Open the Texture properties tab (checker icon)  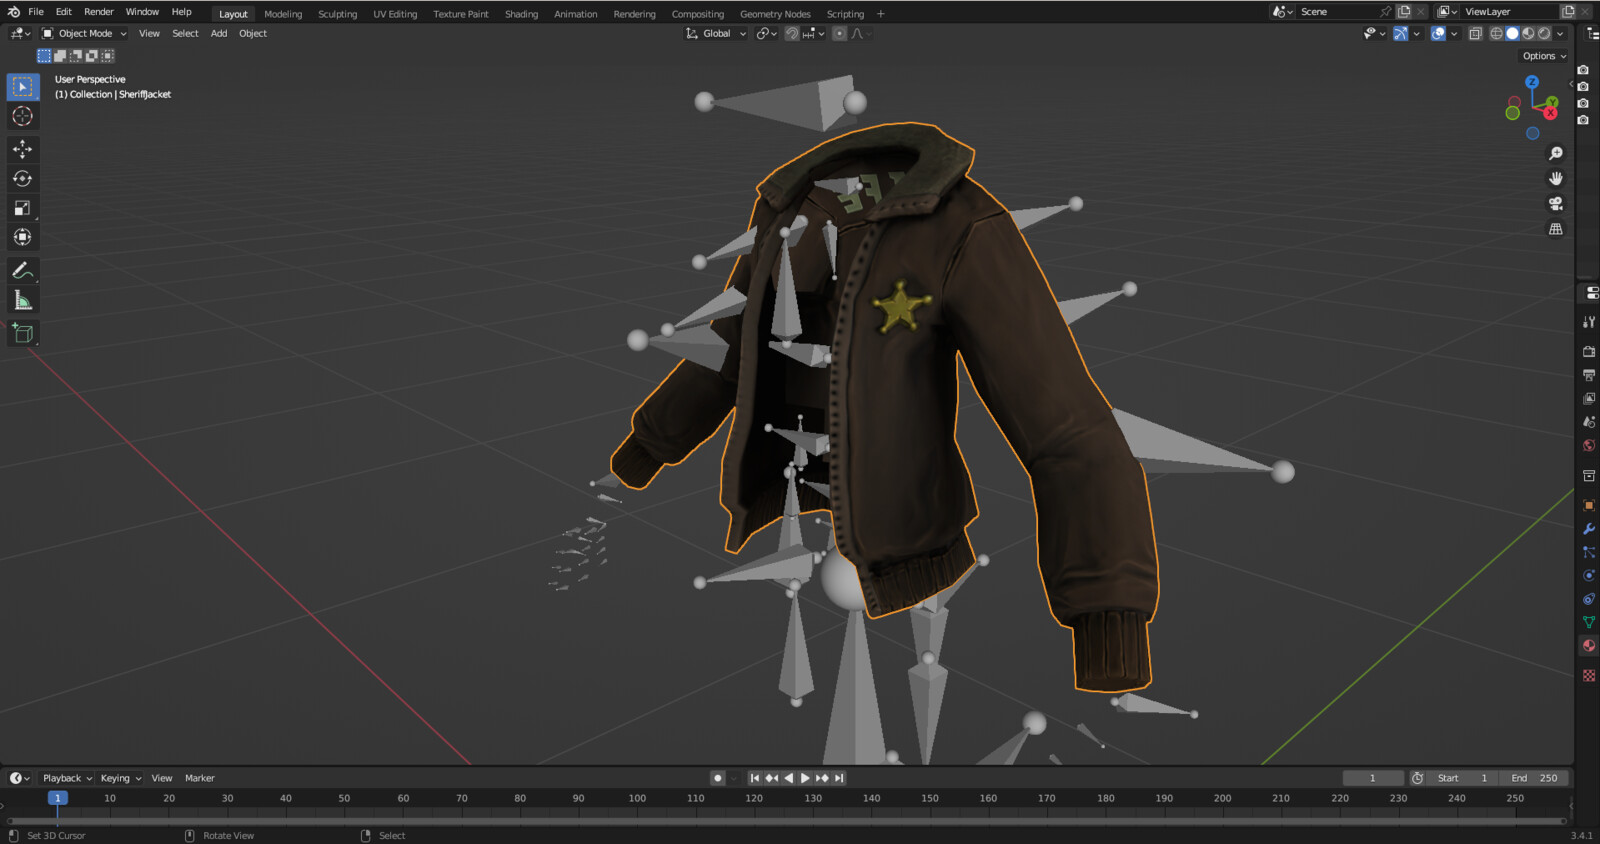[x=1589, y=676]
